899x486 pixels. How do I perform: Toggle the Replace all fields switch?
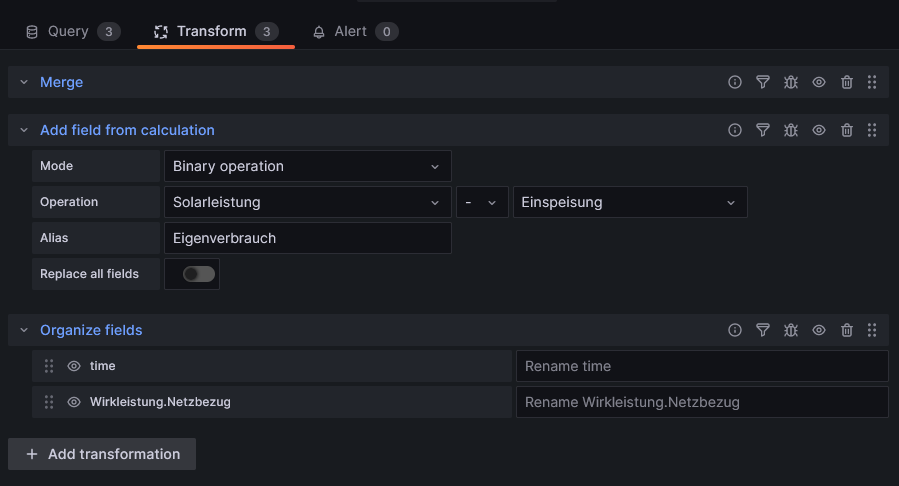(x=199, y=274)
